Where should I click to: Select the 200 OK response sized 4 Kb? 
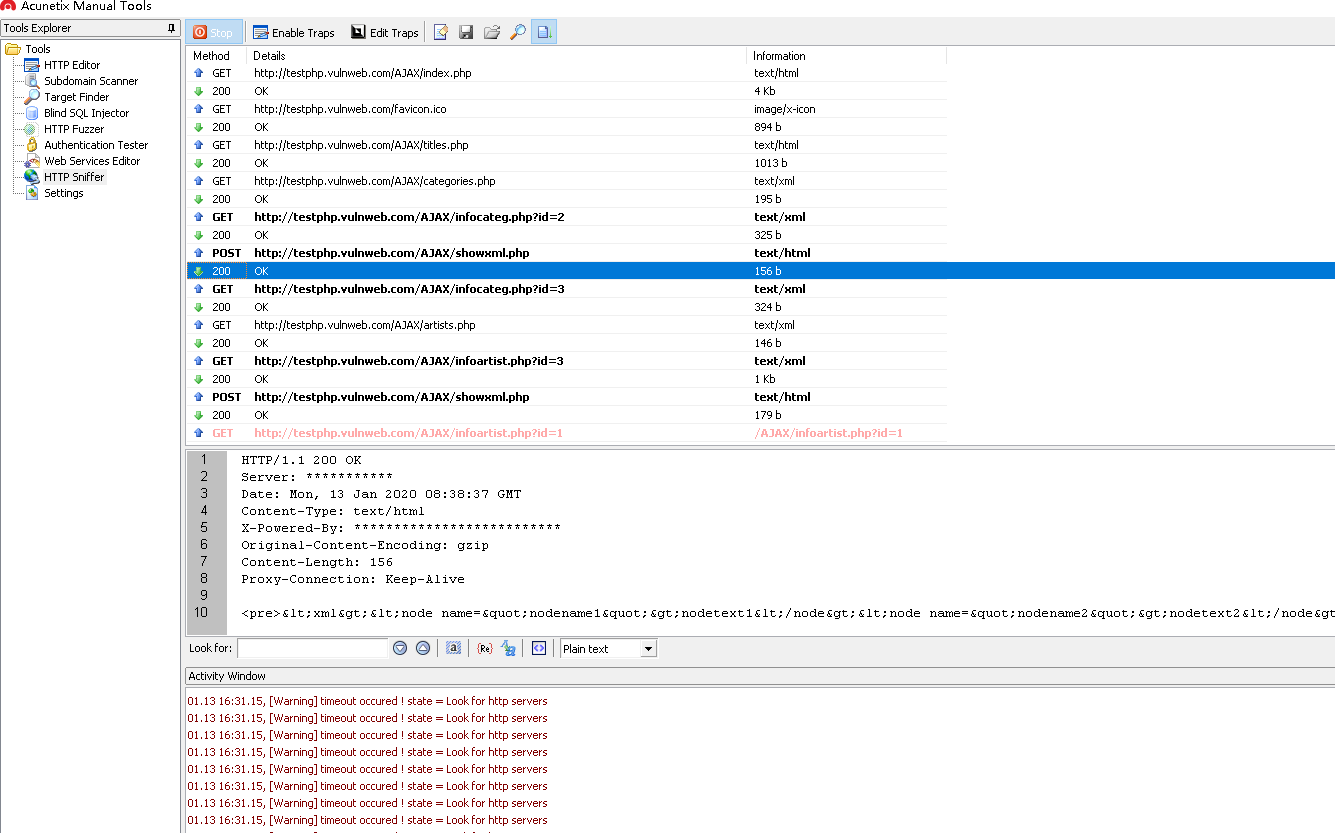(x=567, y=91)
